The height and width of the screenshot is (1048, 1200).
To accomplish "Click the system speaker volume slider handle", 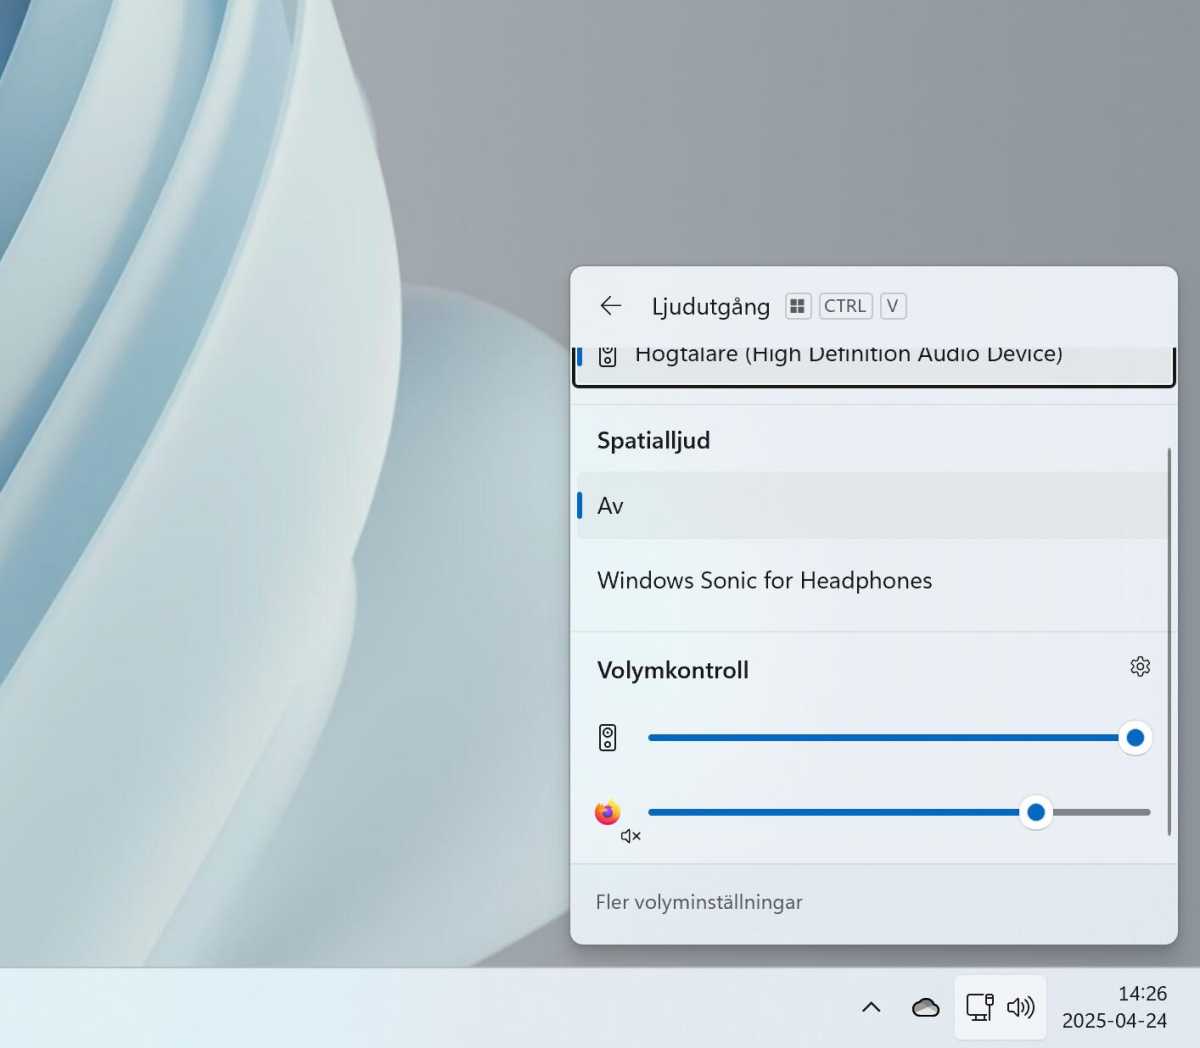I will click(x=1135, y=738).
